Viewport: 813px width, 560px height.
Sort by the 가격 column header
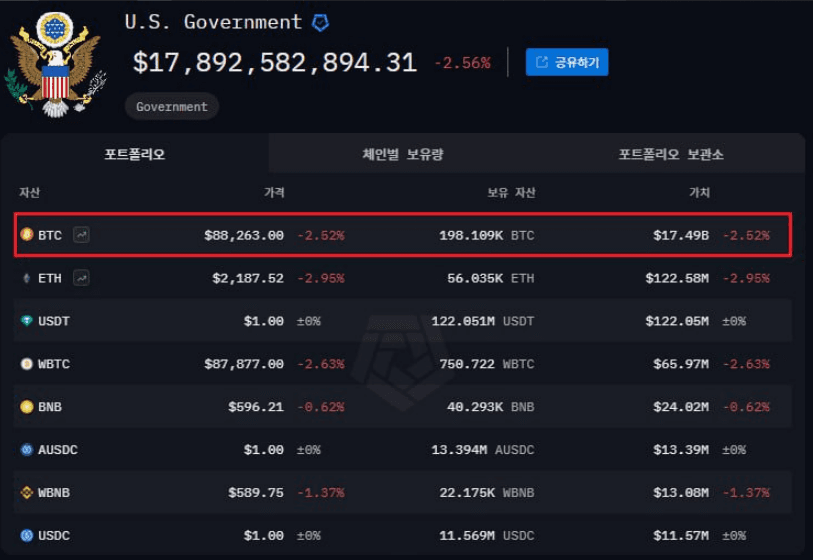pyautogui.click(x=273, y=192)
